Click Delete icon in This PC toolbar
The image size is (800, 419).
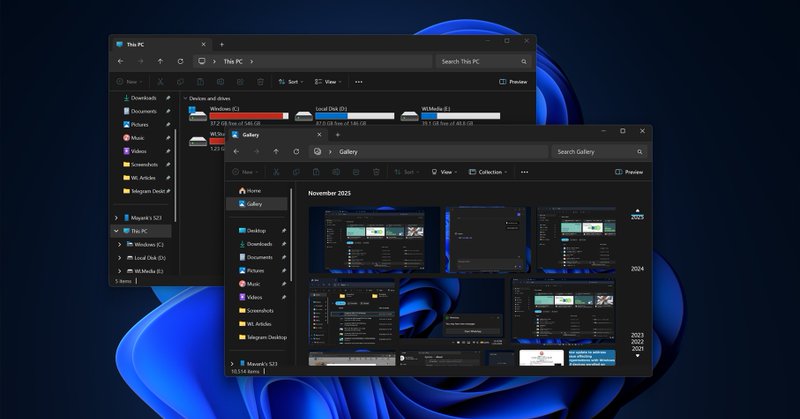[260, 82]
